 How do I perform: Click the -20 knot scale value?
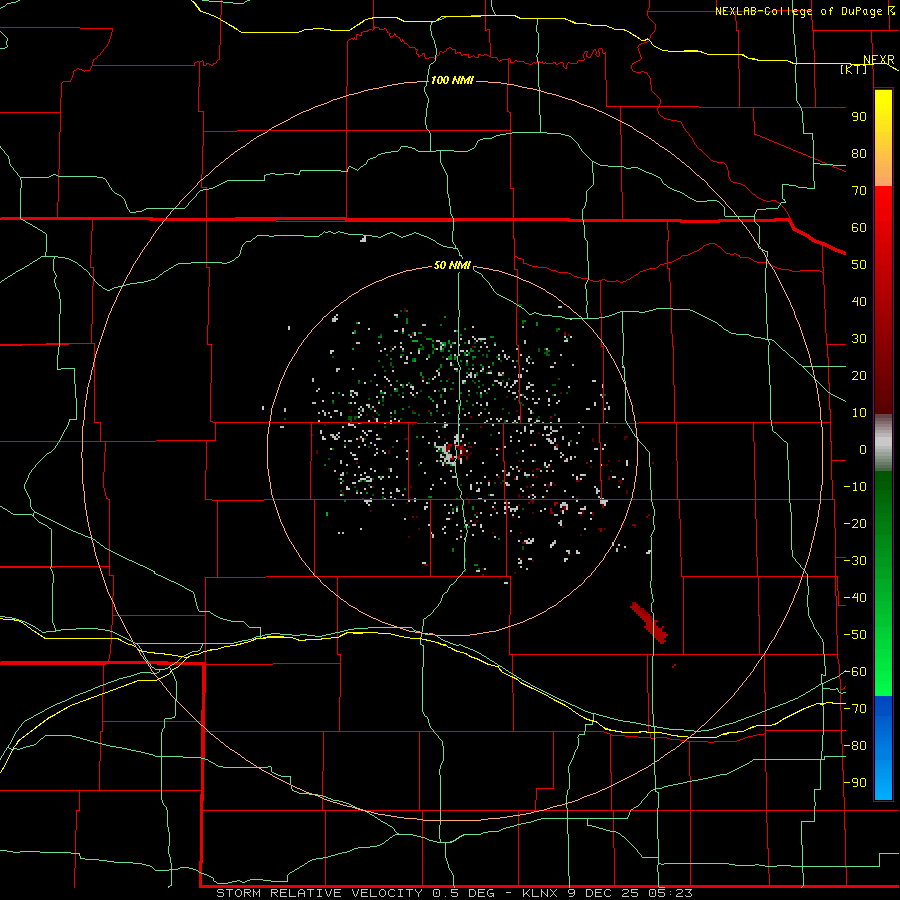point(855,524)
